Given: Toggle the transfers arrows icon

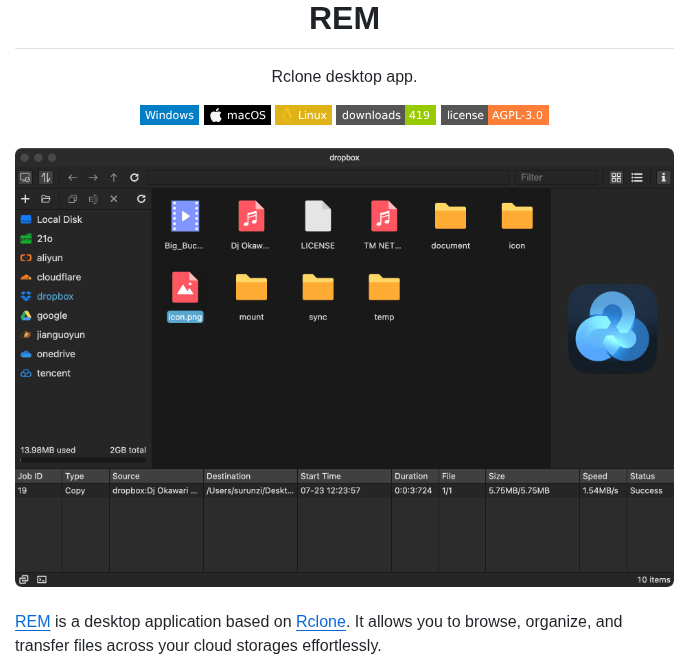Looking at the screenshot, I should click(46, 177).
